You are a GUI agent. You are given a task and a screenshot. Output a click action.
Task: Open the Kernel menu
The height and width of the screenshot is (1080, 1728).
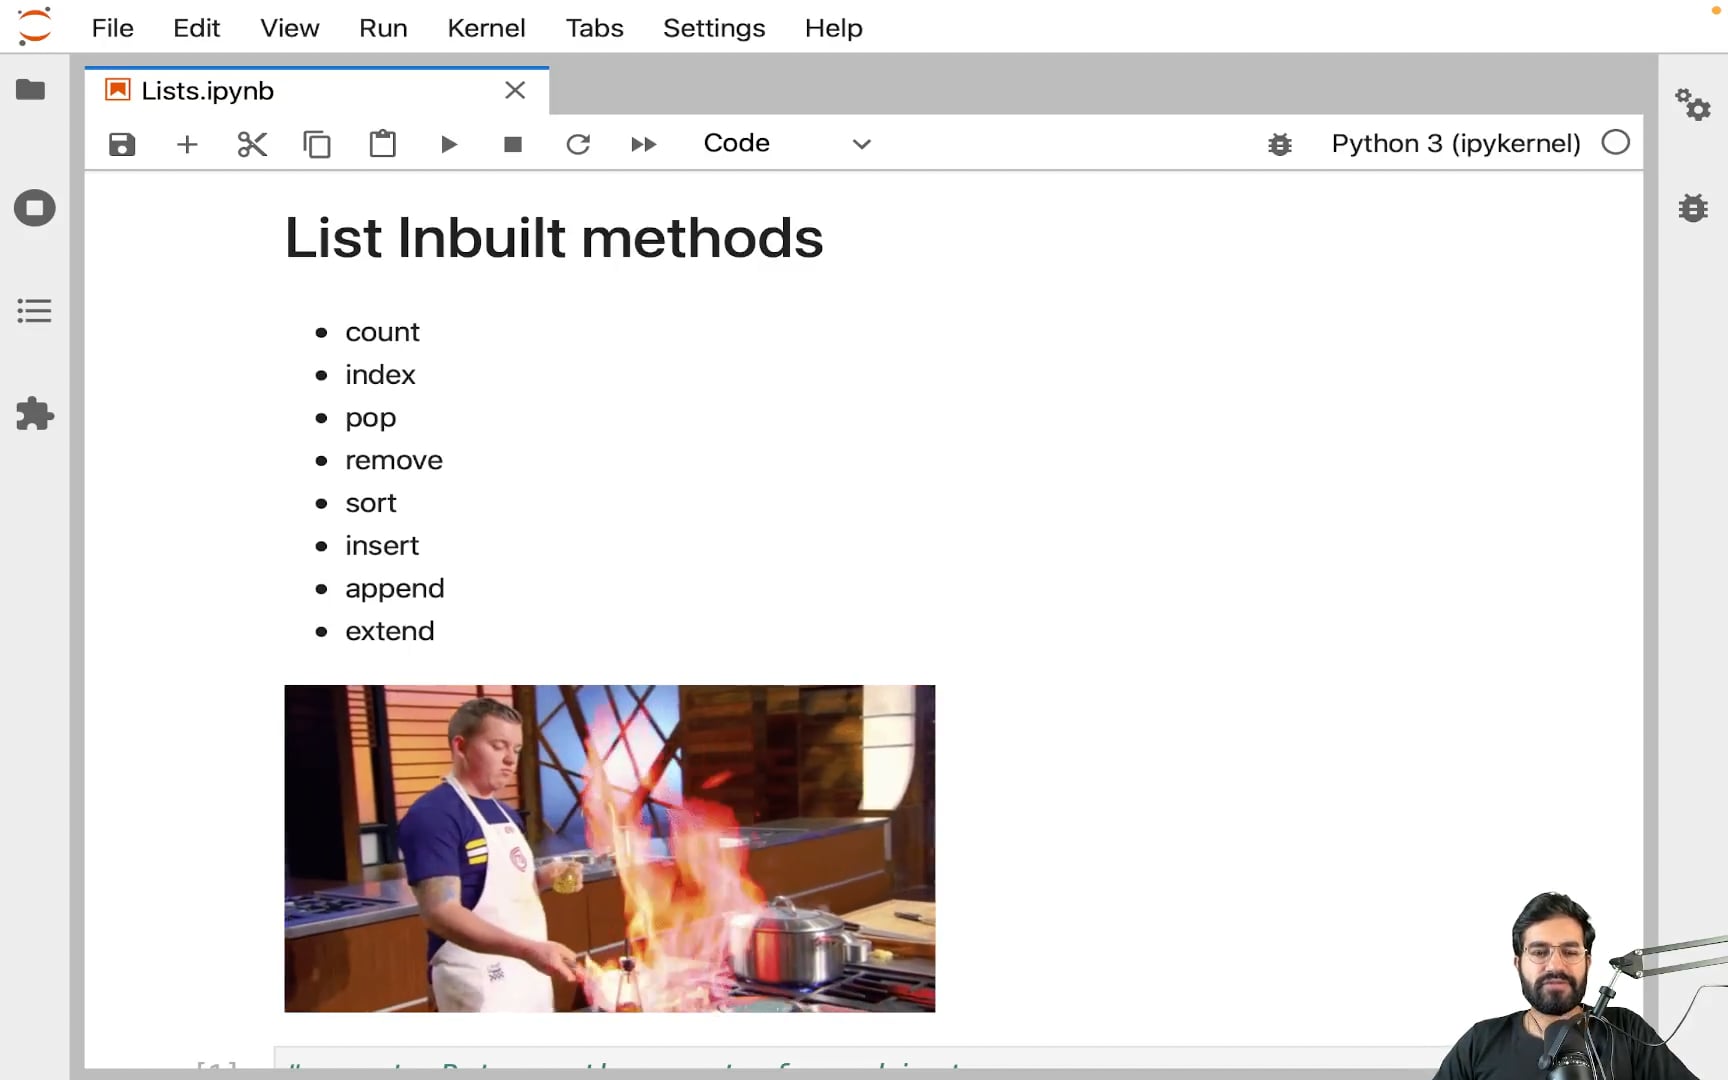pos(487,28)
